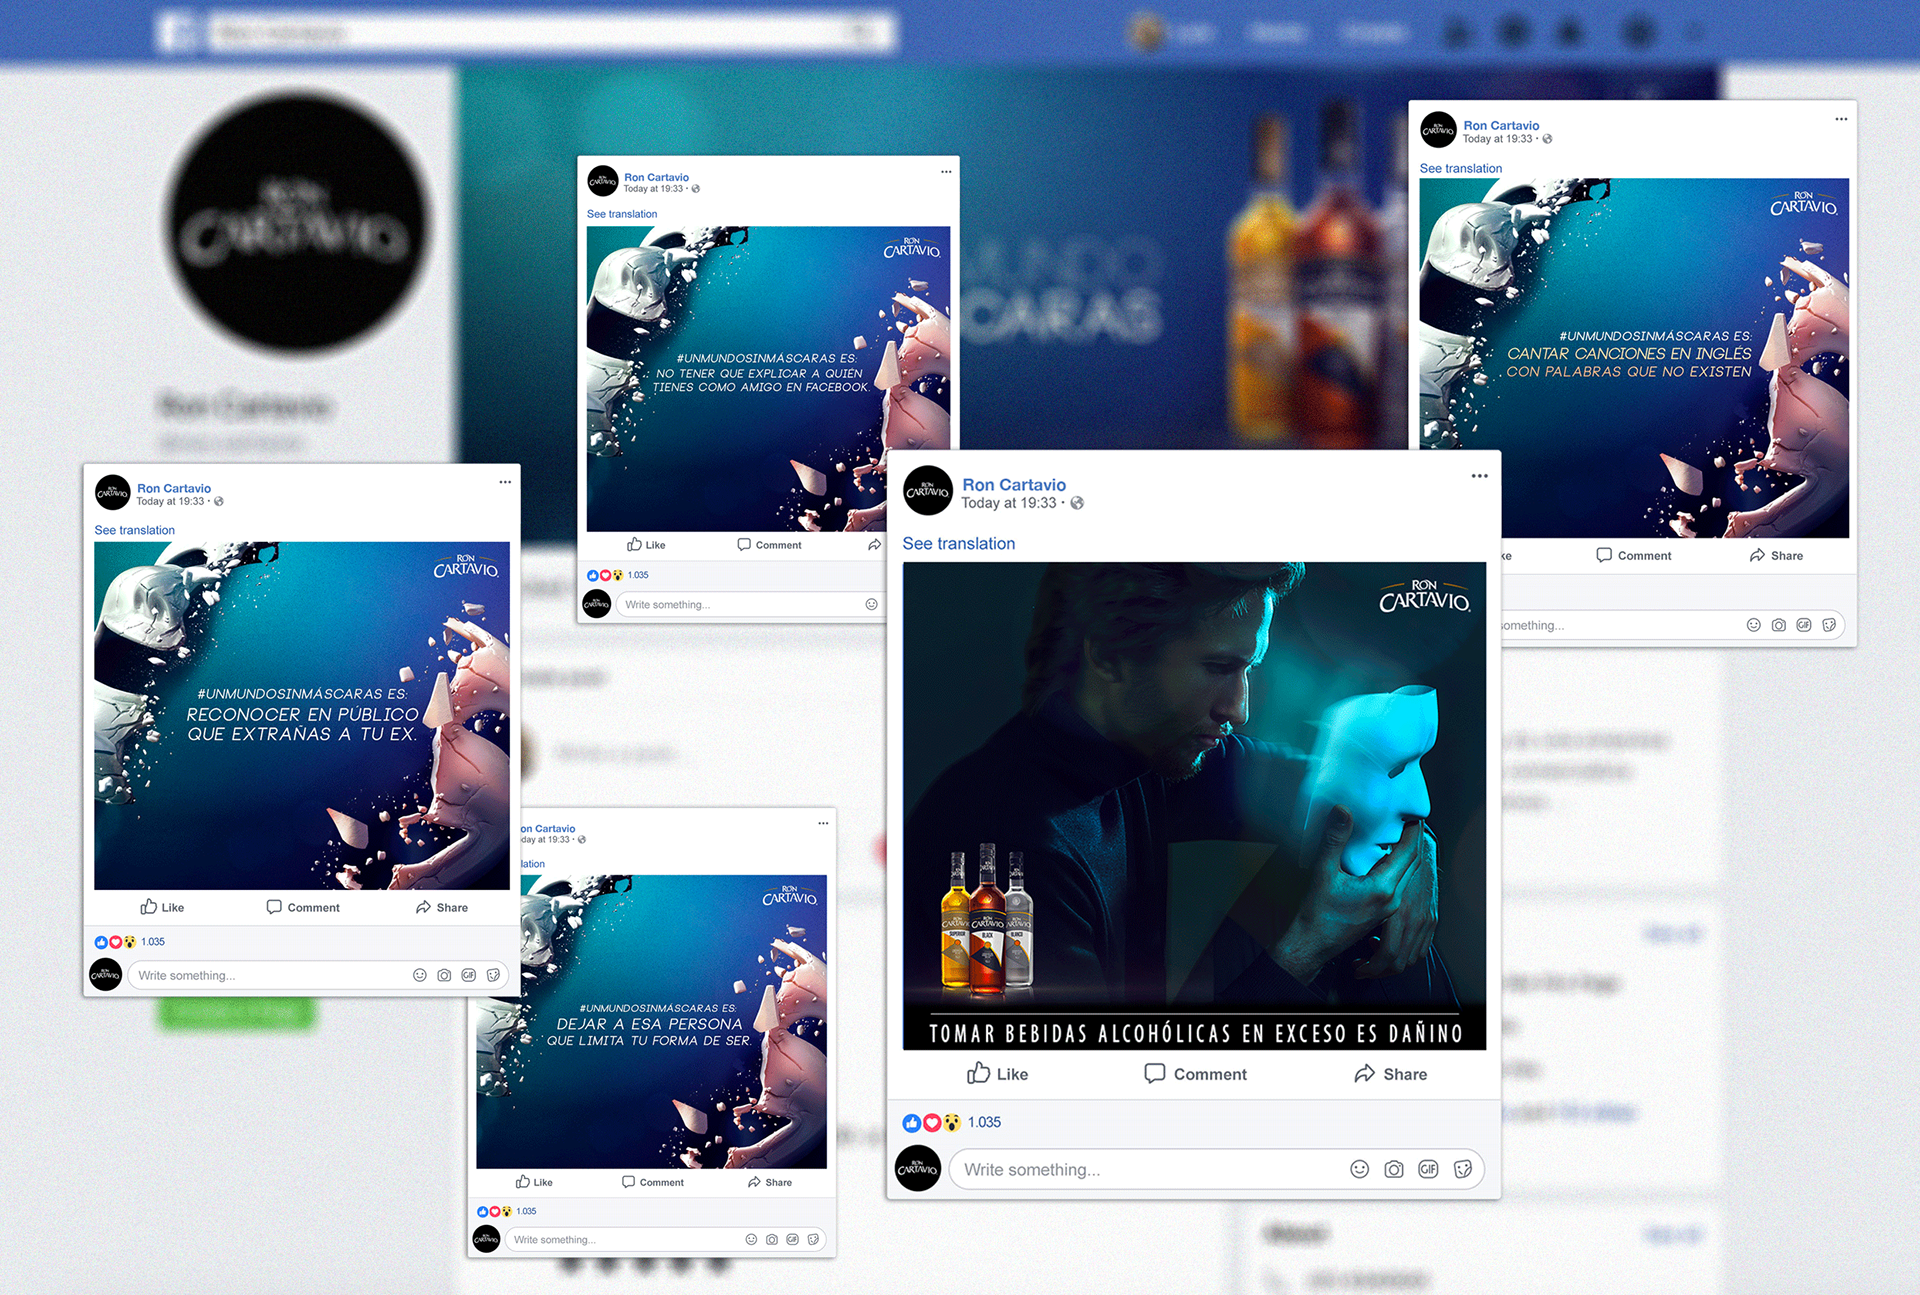Viewport: 1920px width, 1295px height.
Task: Comment on the 'Reconocer en público' post
Action: 303,907
